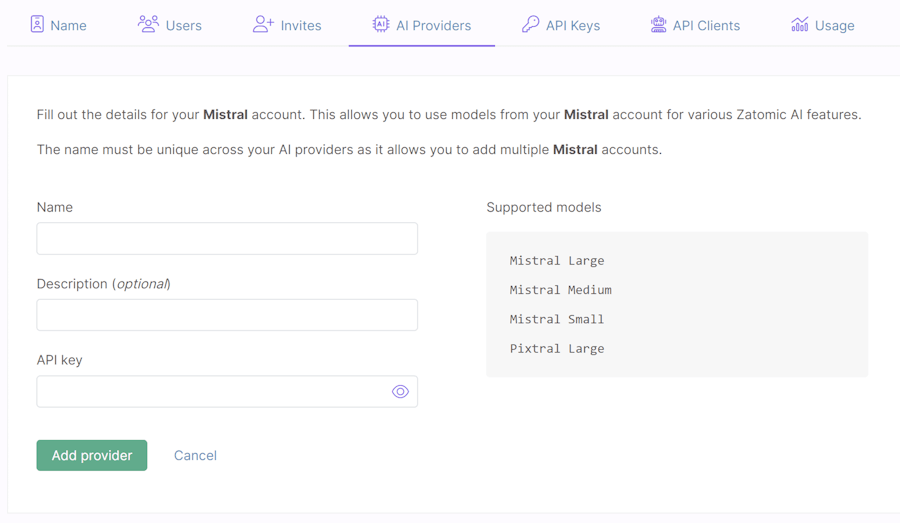900x523 pixels.
Task: Click the API Keys key icon
Action: pyautogui.click(x=530, y=24)
